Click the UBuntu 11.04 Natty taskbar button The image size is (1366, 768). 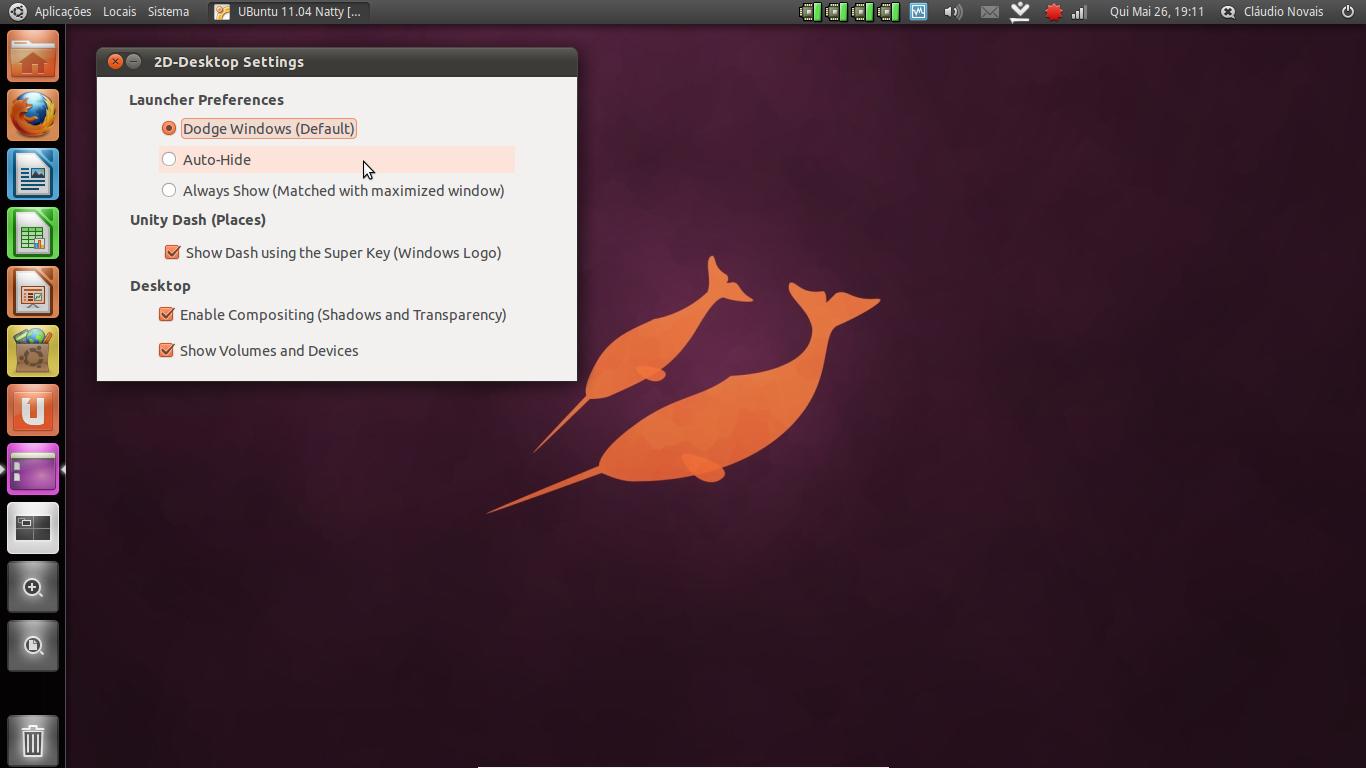[x=289, y=12]
